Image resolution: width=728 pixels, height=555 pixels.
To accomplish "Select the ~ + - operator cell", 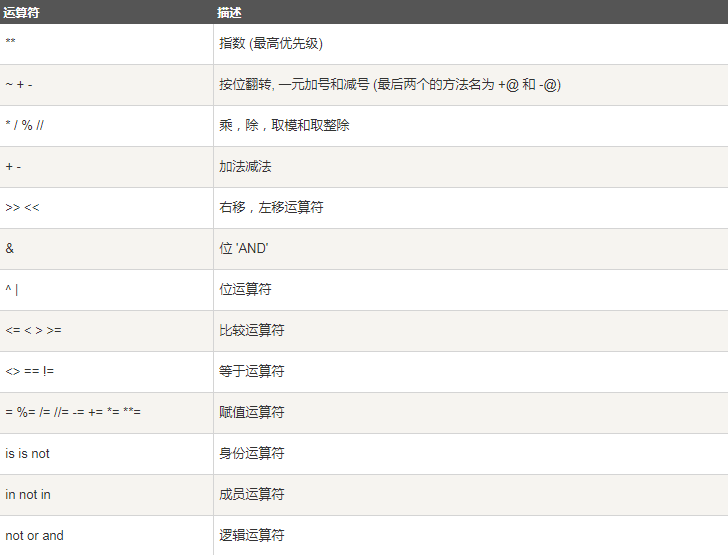I will [x=19, y=85].
